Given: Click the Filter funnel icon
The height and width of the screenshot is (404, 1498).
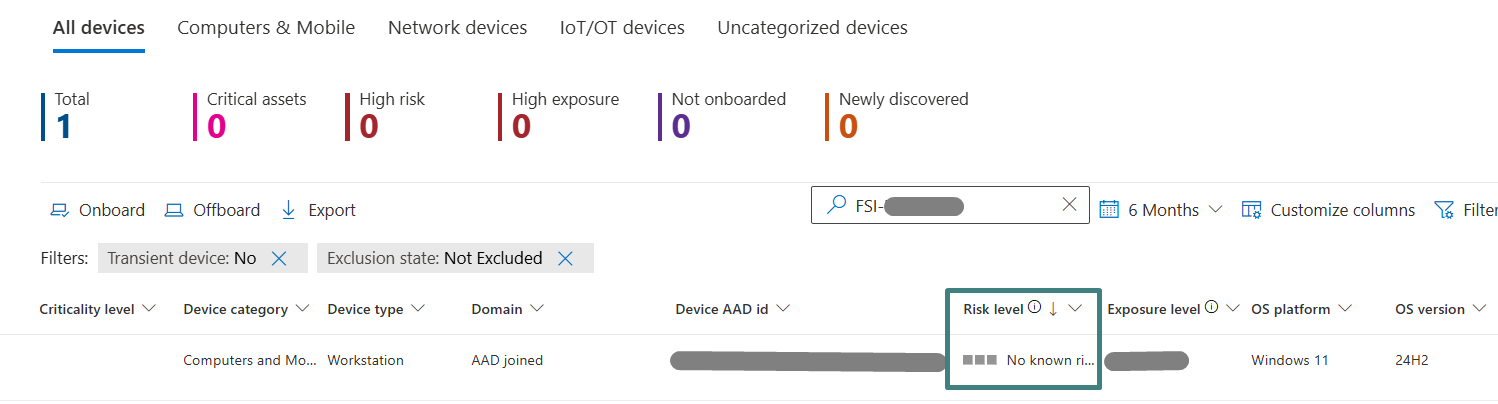Looking at the screenshot, I should tap(1443, 210).
